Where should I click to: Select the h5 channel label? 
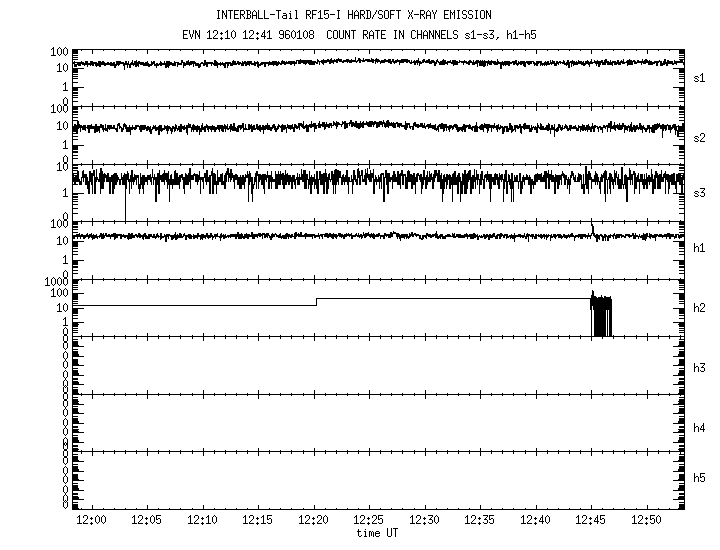point(699,478)
